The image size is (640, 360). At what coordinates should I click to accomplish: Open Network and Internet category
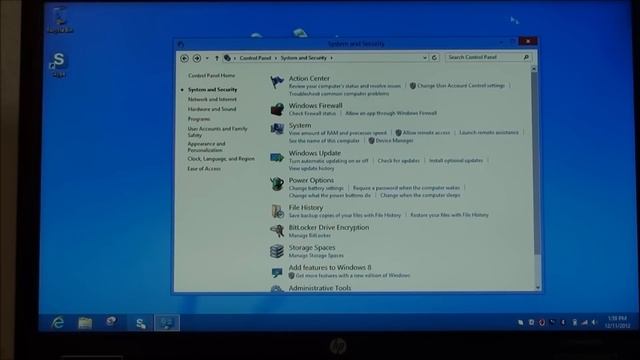(x=212, y=99)
